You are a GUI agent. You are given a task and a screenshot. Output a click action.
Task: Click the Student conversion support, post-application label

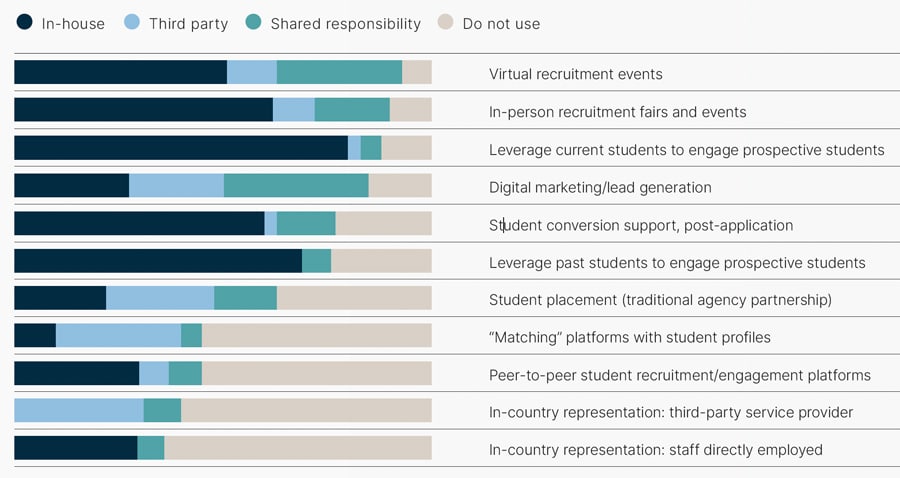pyautogui.click(x=641, y=226)
